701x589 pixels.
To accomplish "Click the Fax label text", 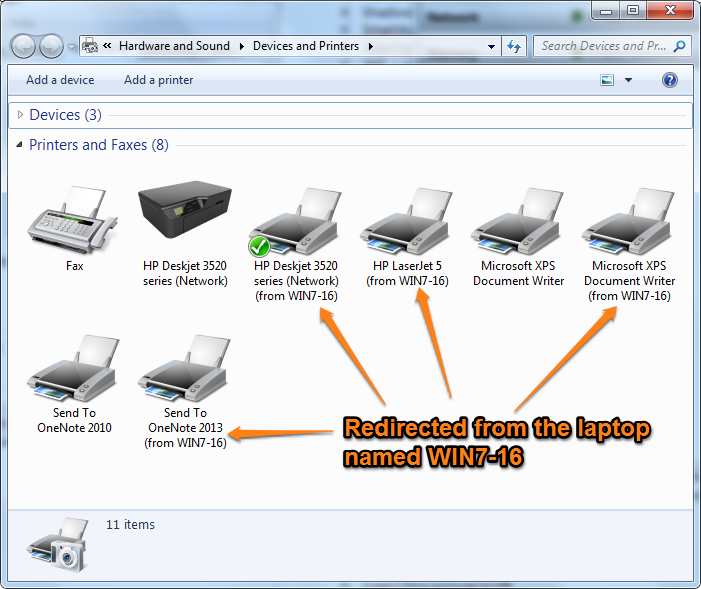I will point(75,266).
